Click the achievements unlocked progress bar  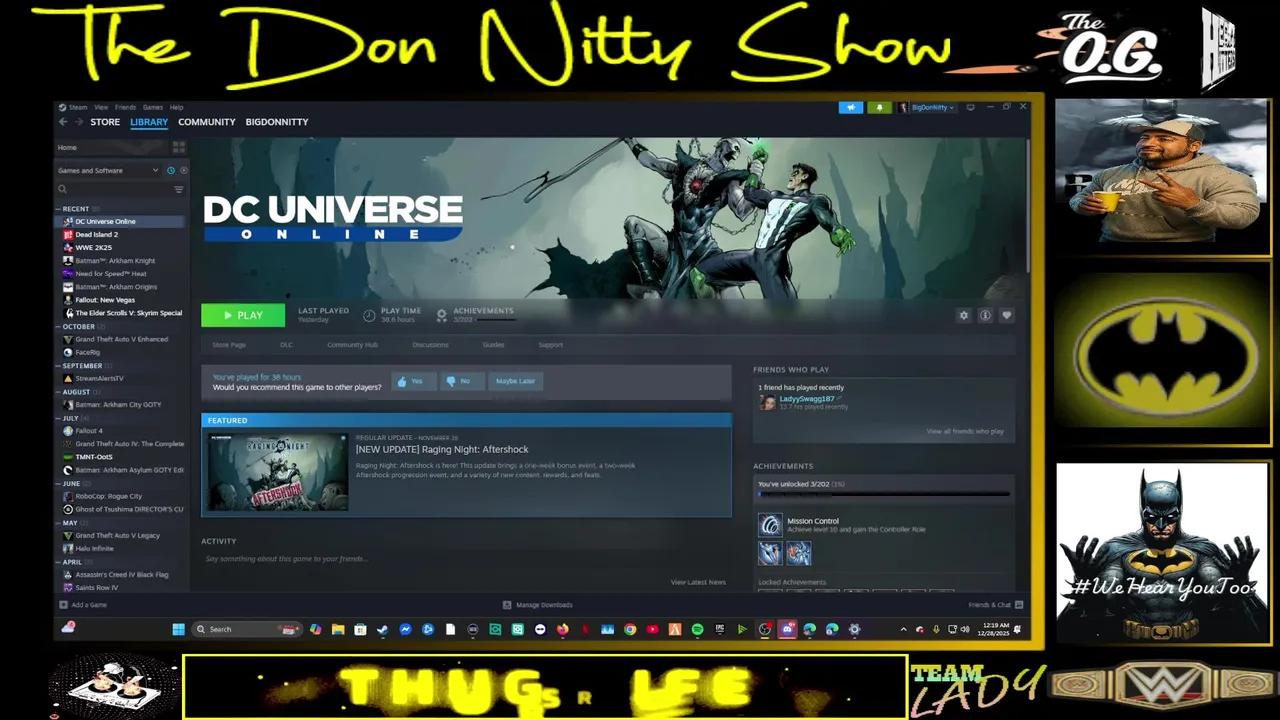884,494
